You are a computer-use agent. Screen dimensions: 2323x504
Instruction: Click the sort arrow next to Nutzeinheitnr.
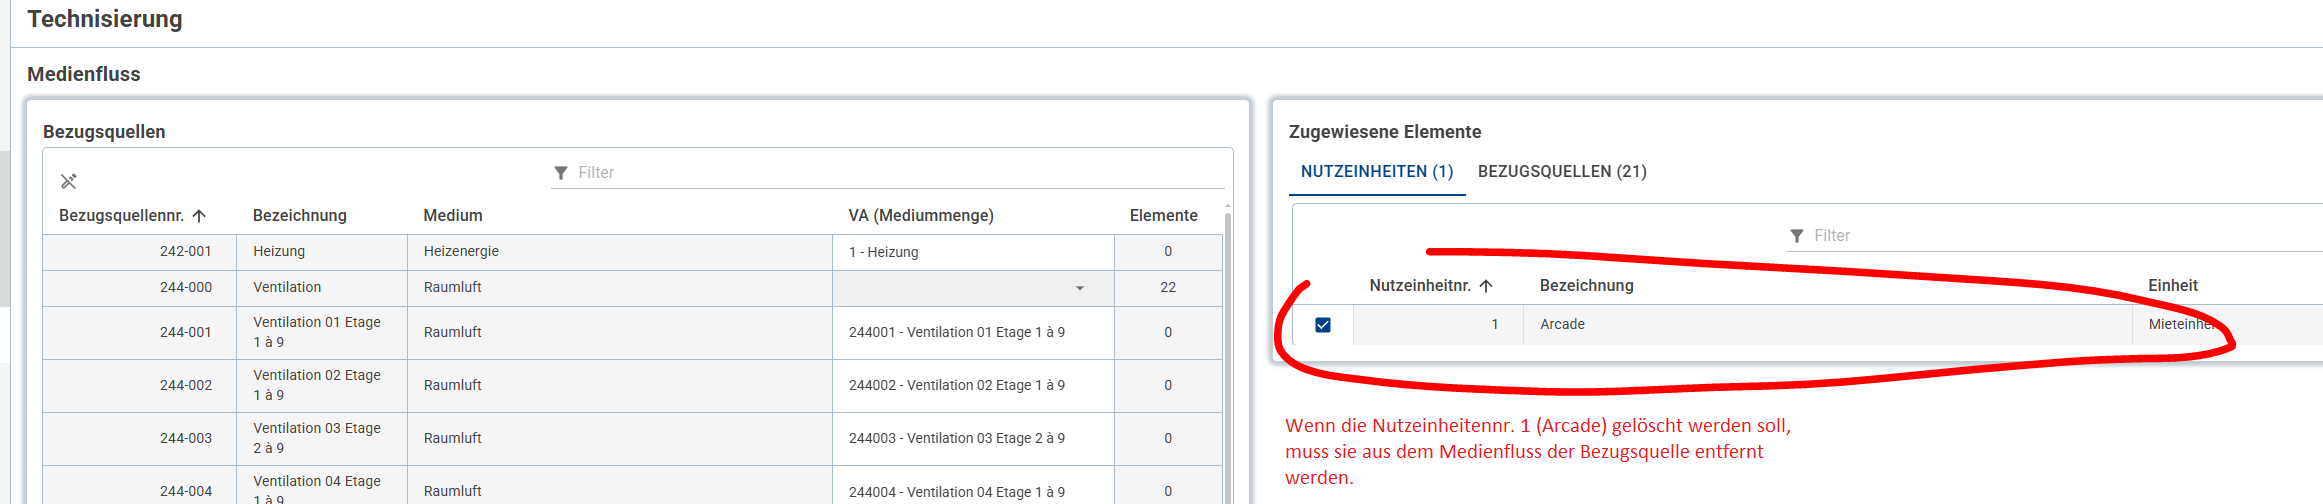click(x=1486, y=286)
